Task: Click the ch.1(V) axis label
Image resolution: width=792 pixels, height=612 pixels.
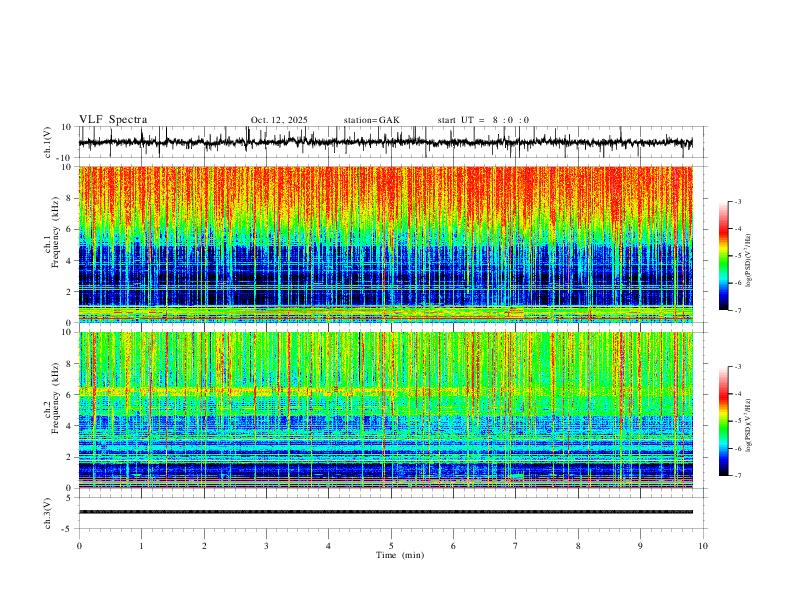Action: [x=48, y=142]
